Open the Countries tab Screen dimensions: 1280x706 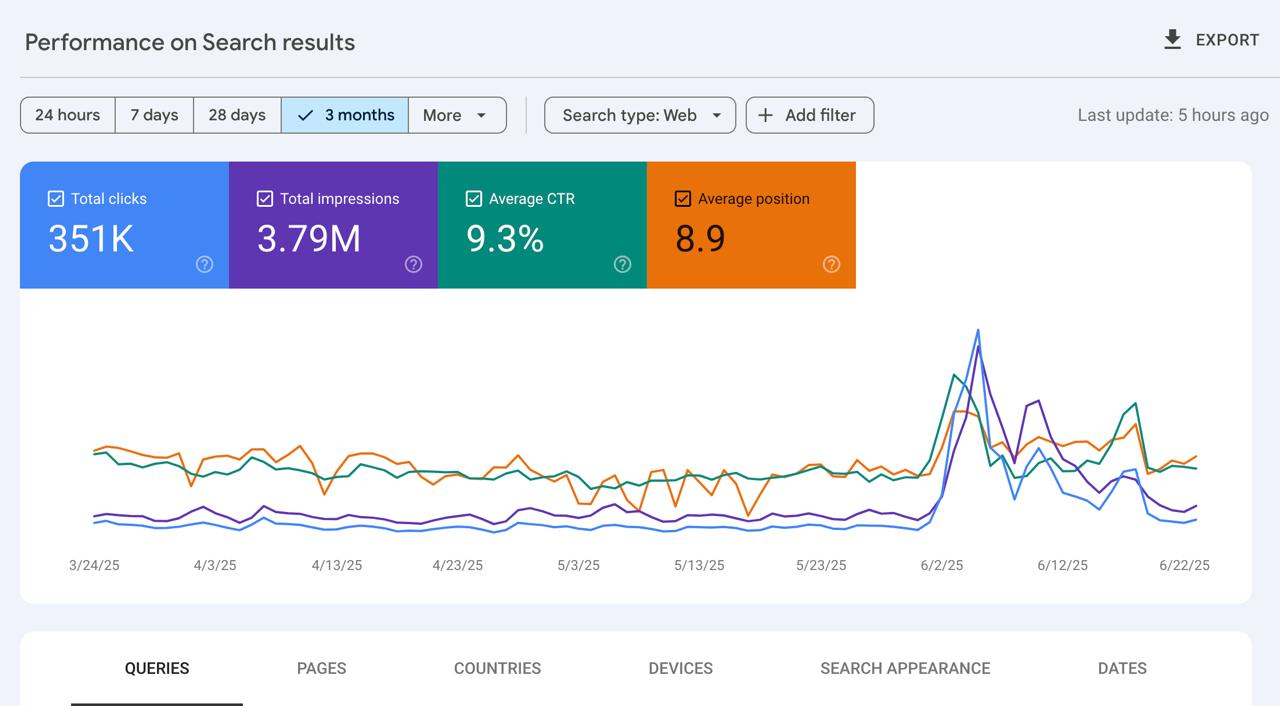coord(497,668)
